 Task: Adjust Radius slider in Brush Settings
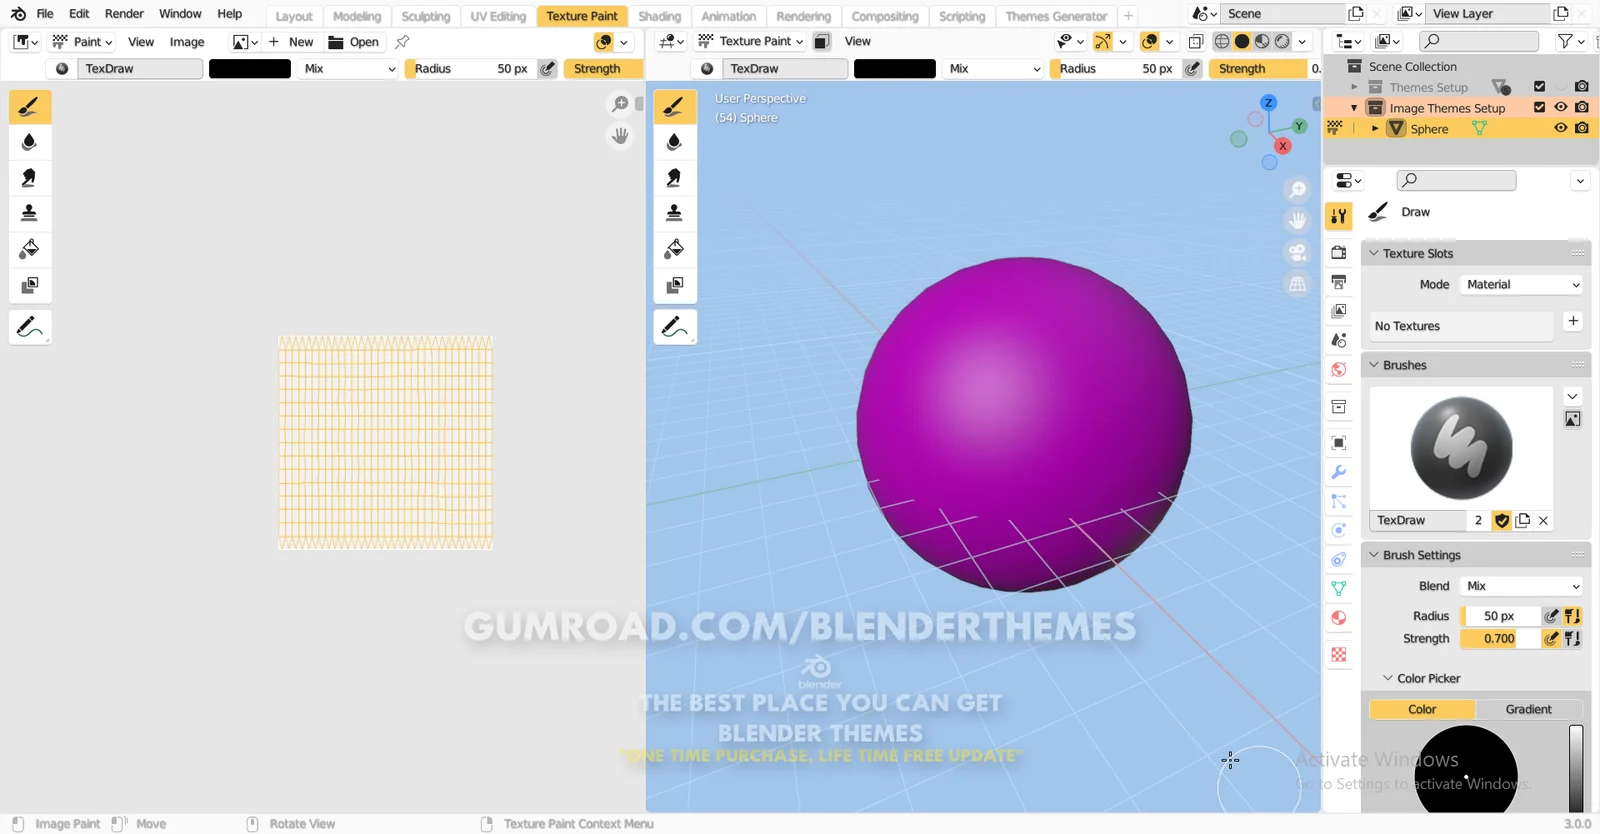[x=1499, y=616]
